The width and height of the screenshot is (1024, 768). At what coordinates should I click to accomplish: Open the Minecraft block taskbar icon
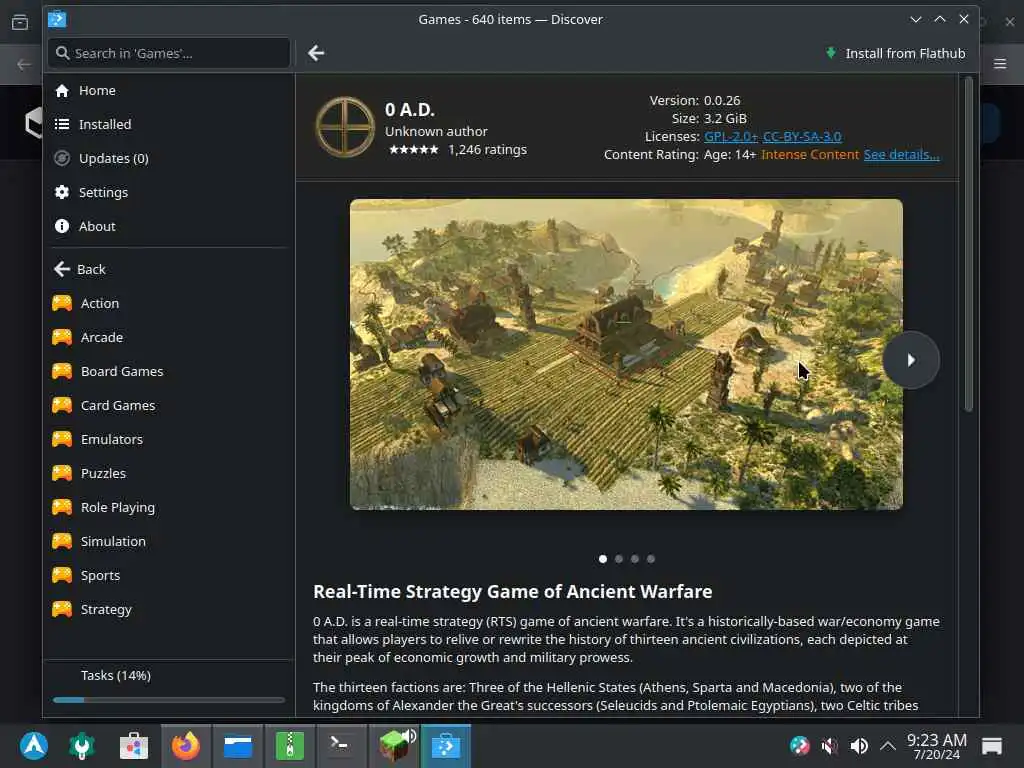click(394, 745)
